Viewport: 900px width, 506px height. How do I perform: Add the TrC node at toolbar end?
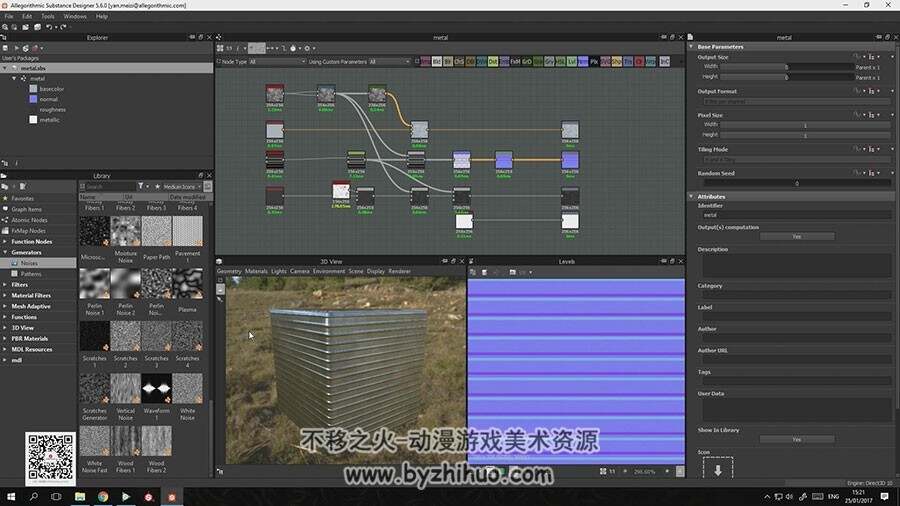(664, 61)
